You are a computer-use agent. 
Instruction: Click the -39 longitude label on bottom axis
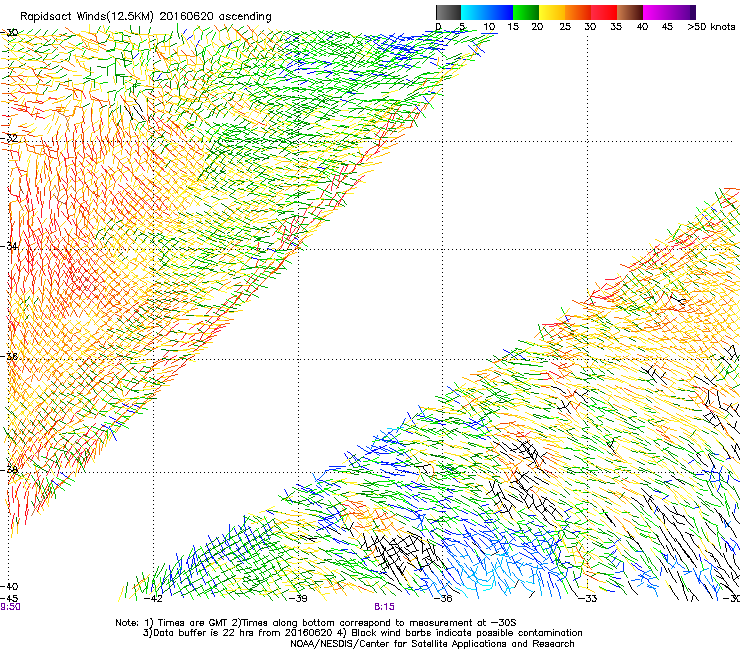click(298, 599)
